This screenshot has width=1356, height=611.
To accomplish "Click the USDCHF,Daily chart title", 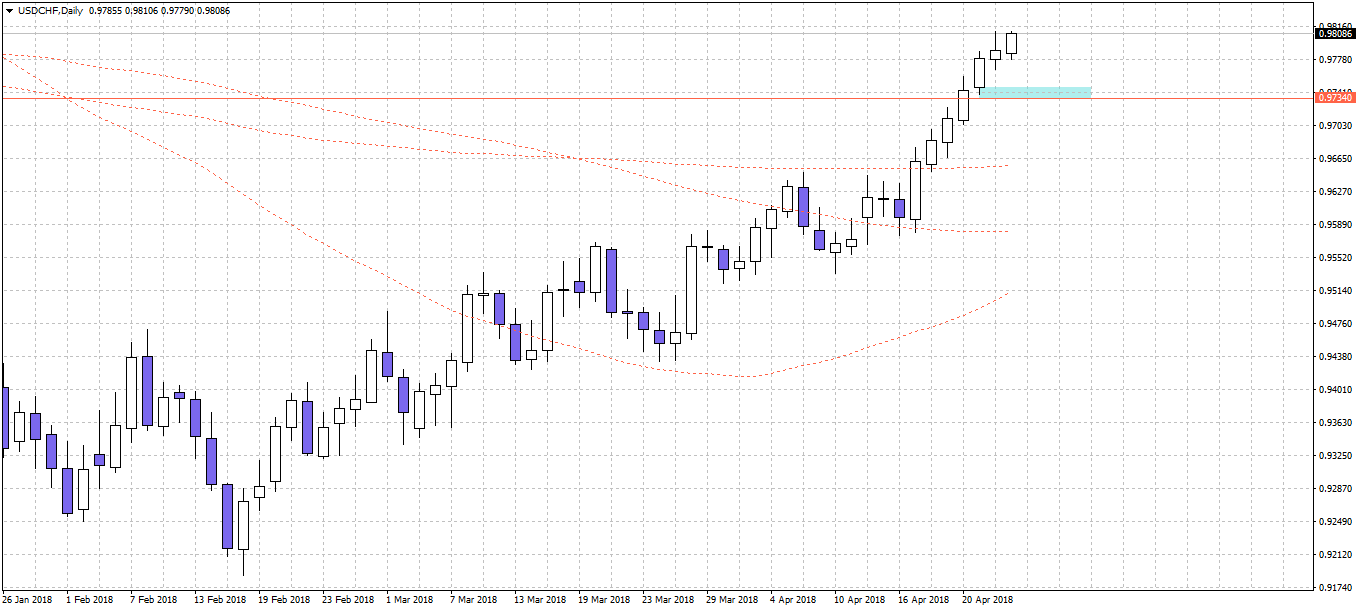I will 49,10.
